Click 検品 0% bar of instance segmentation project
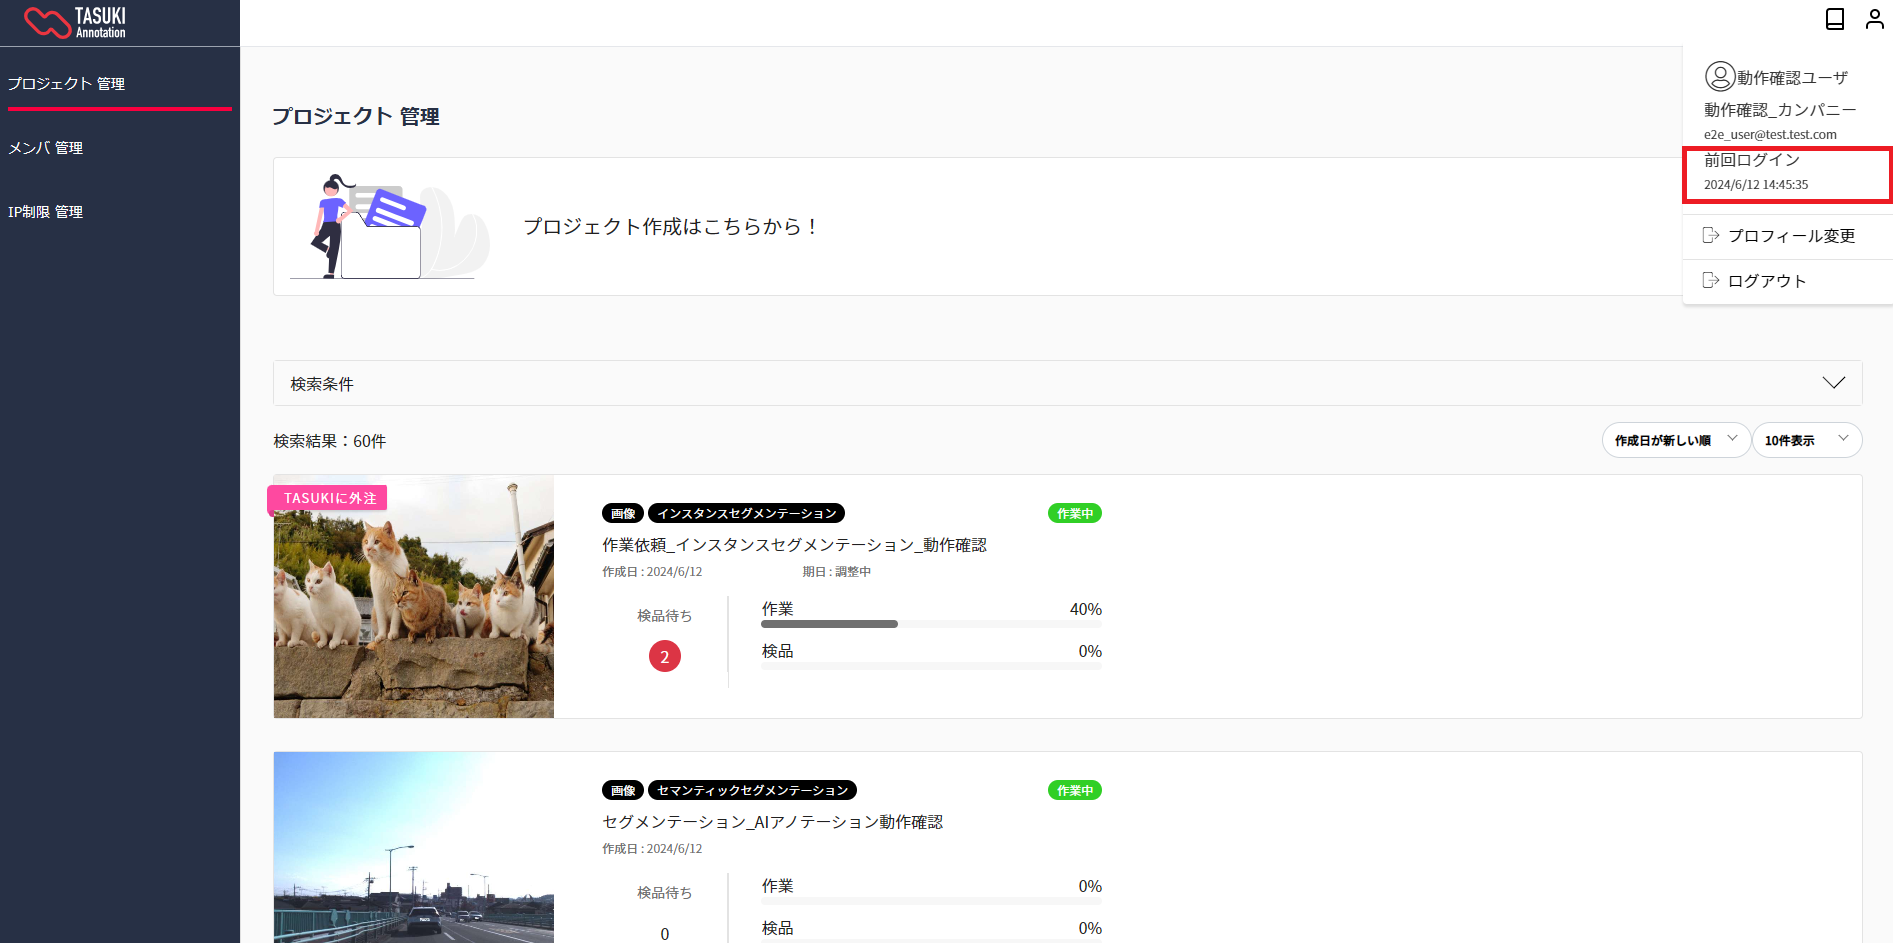 click(x=931, y=666)
